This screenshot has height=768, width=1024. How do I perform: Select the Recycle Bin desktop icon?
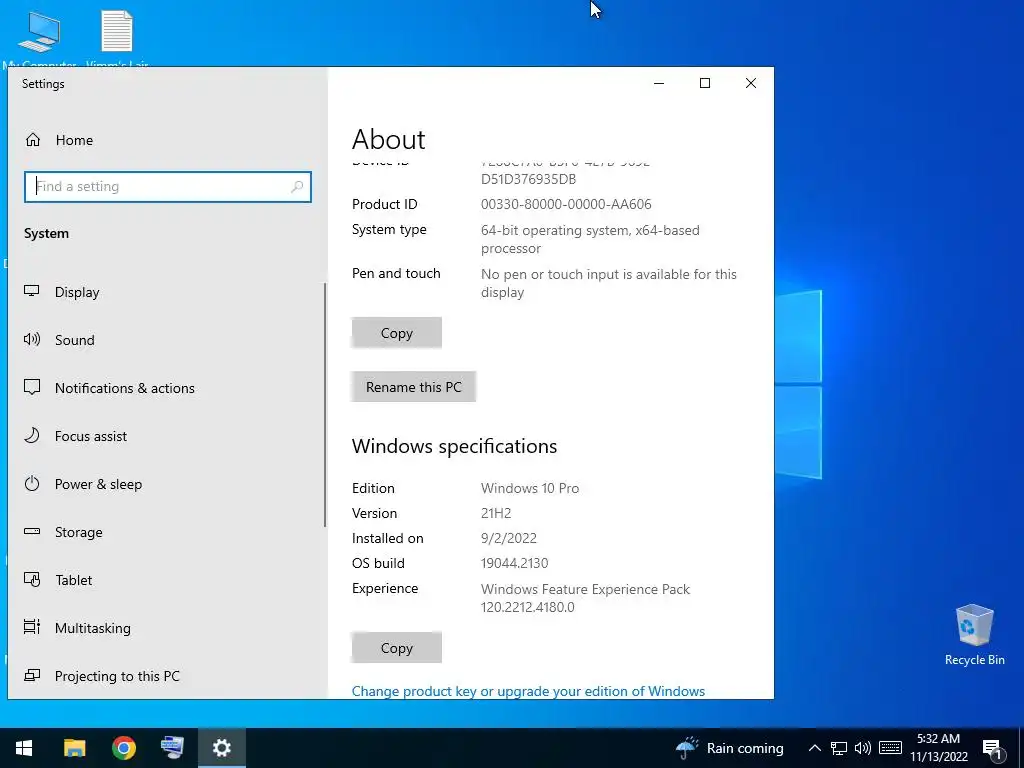[x=974, y=635]
